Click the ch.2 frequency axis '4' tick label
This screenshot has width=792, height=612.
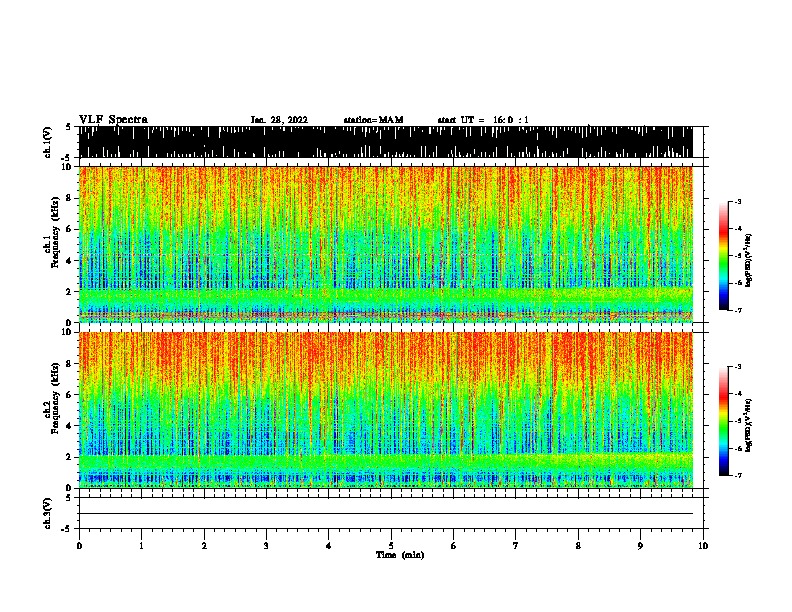pyautogui.click(x=70, y=426)
